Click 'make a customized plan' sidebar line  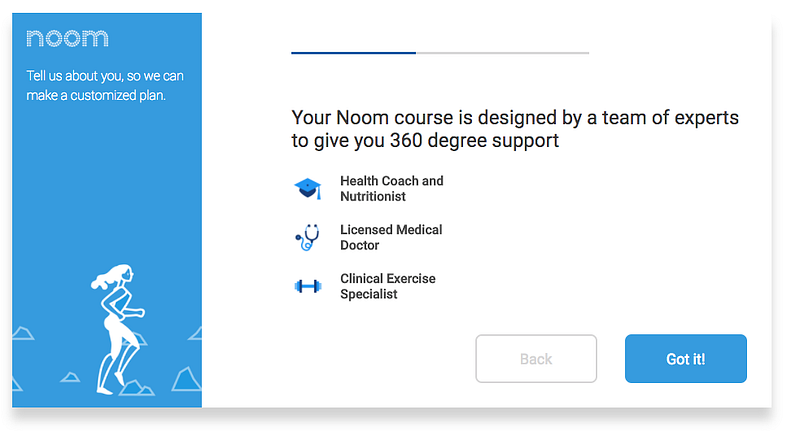point(96,95)
